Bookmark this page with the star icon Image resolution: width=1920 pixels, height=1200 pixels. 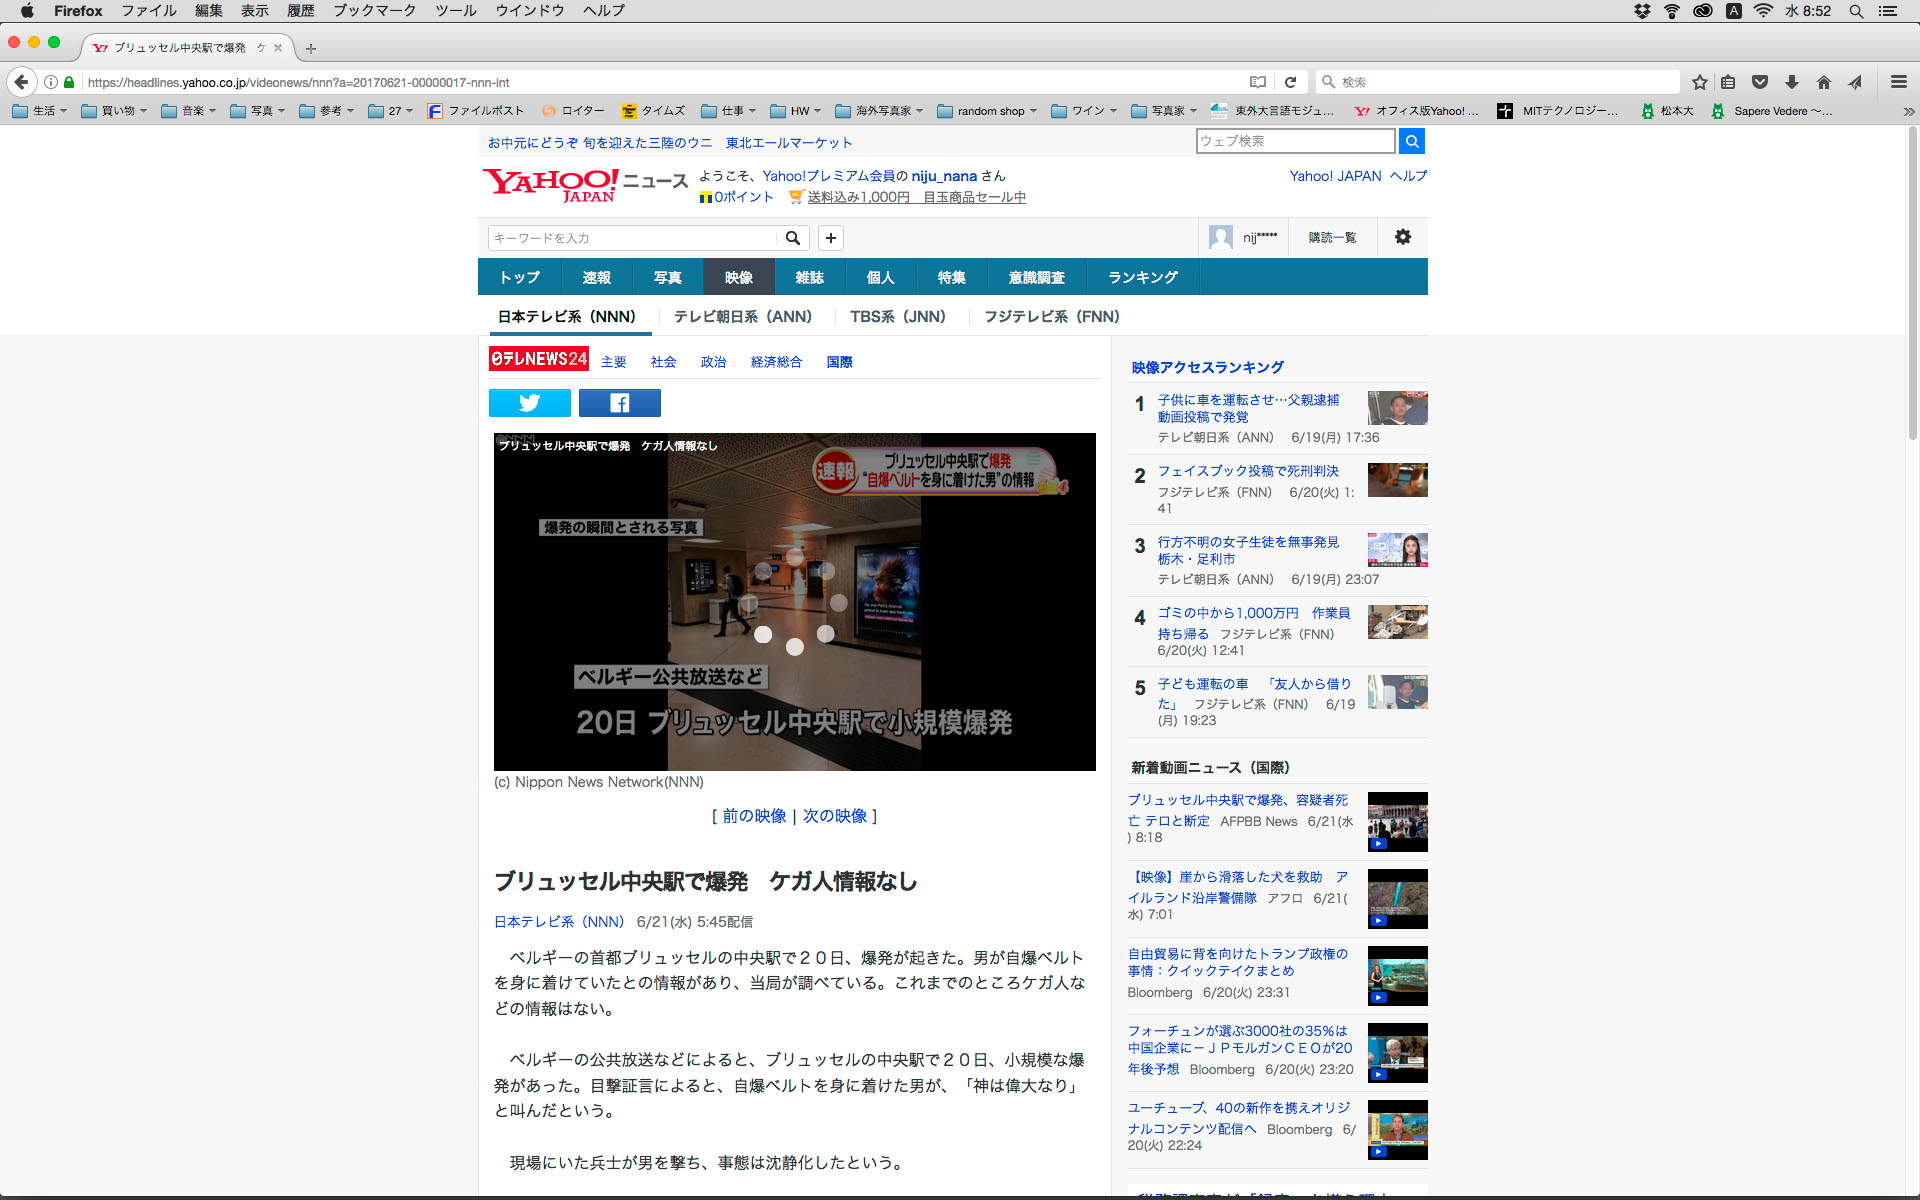[x=1699, y=82]
